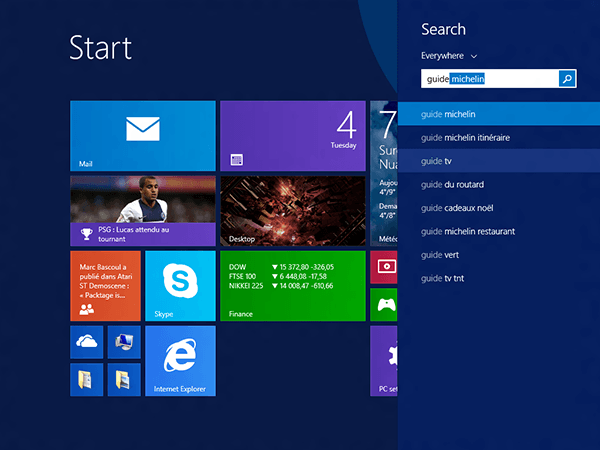Open the SkyDrive cloud tile

point(86,342)
